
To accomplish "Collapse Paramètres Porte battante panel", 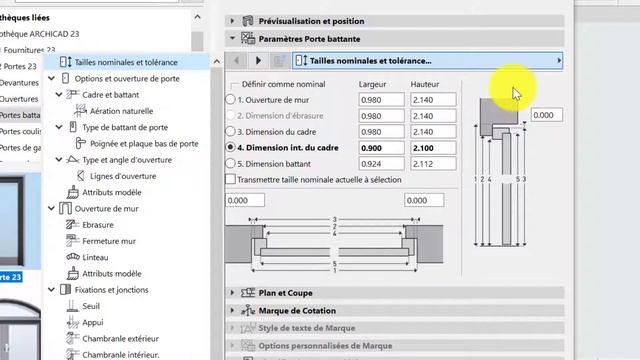I will 232,38.
